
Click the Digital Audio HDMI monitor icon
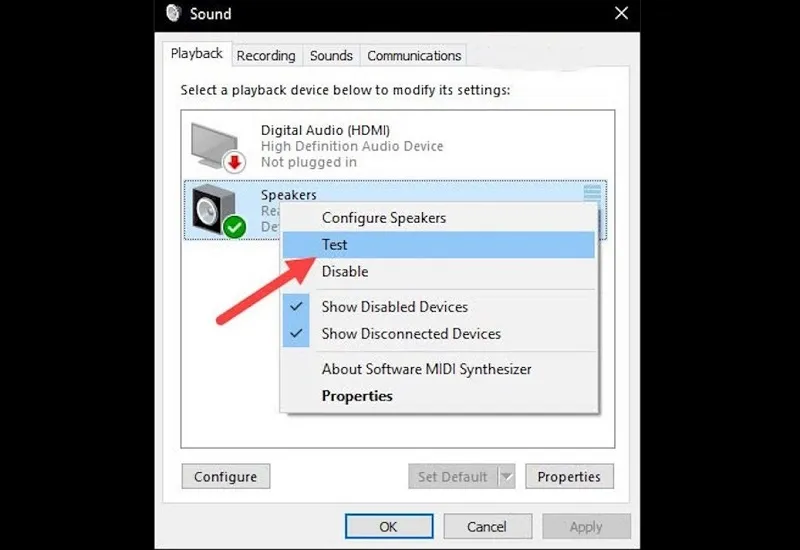click(214, 144)
